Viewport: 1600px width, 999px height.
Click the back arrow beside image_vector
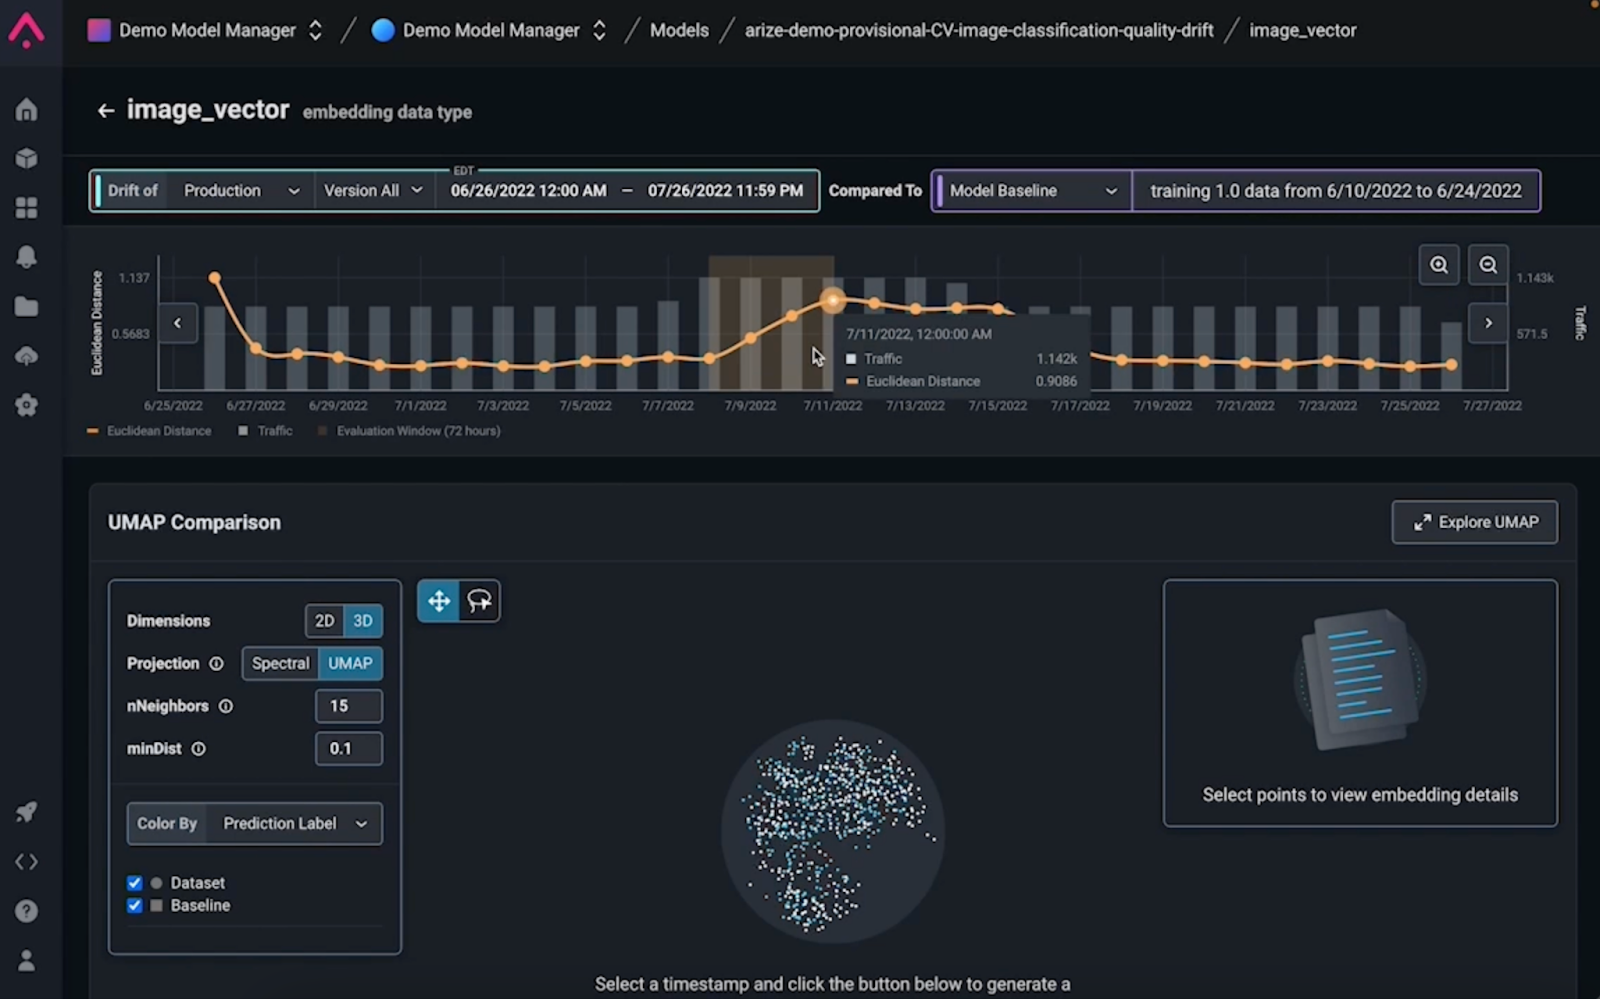(x=105, y=111)
